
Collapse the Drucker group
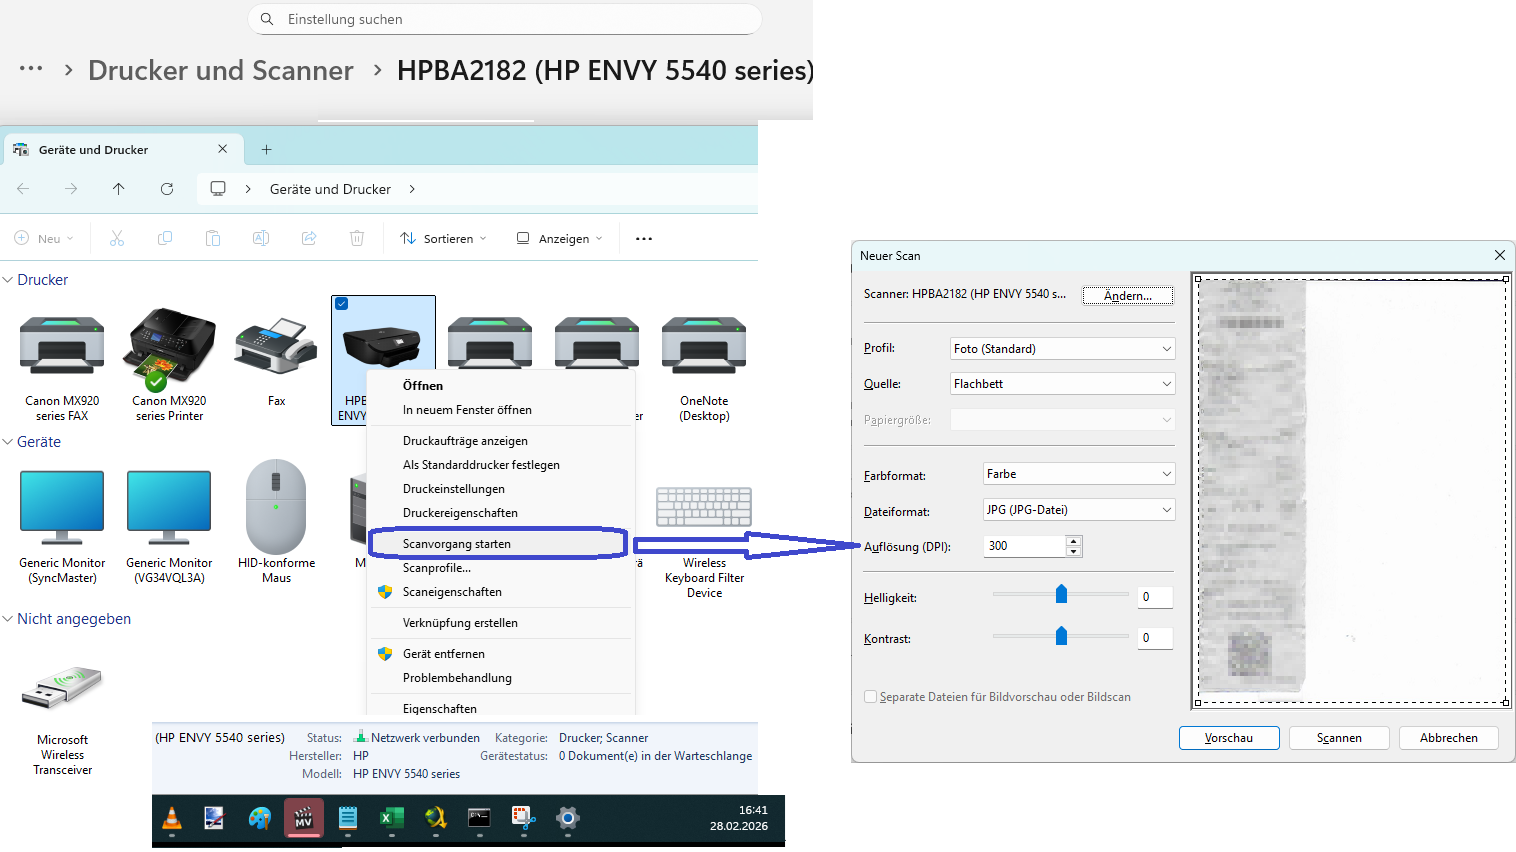coord(8,280)
